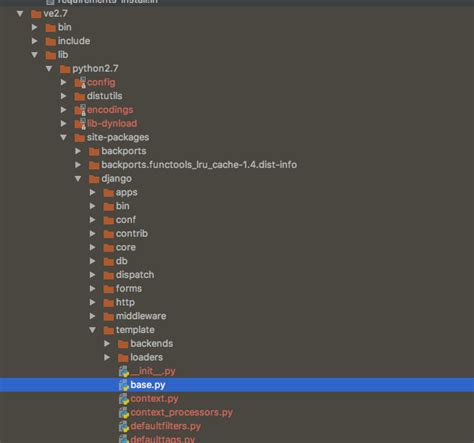Select the site-packages folder label
The height and width of the screenshot is (443, 474).
coord(118,138)
